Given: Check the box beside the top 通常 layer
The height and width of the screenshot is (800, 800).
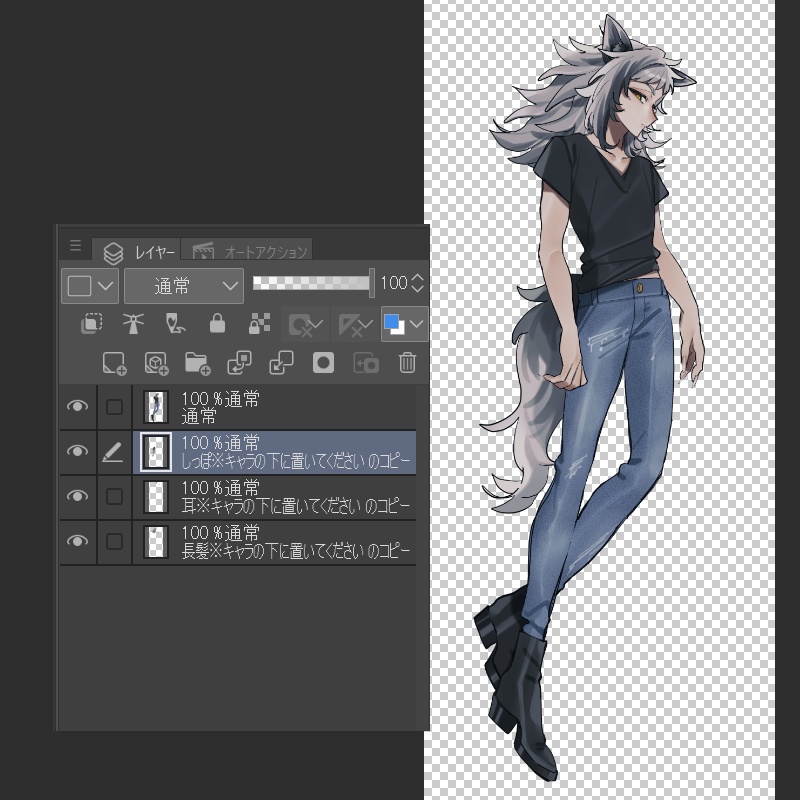Looking at the screenshot, I should (114, 407).
